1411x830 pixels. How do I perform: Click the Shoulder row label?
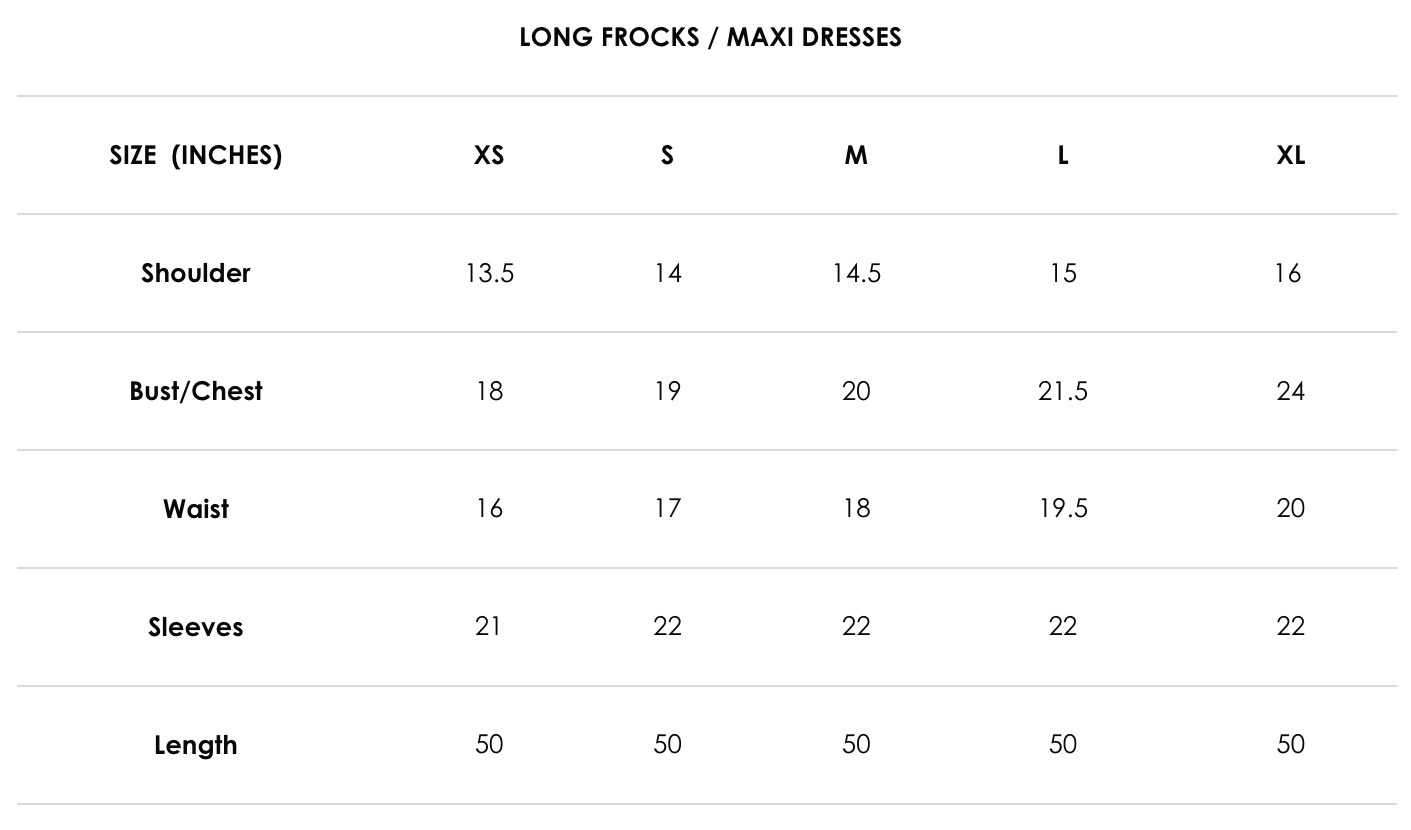click(196, 273)
